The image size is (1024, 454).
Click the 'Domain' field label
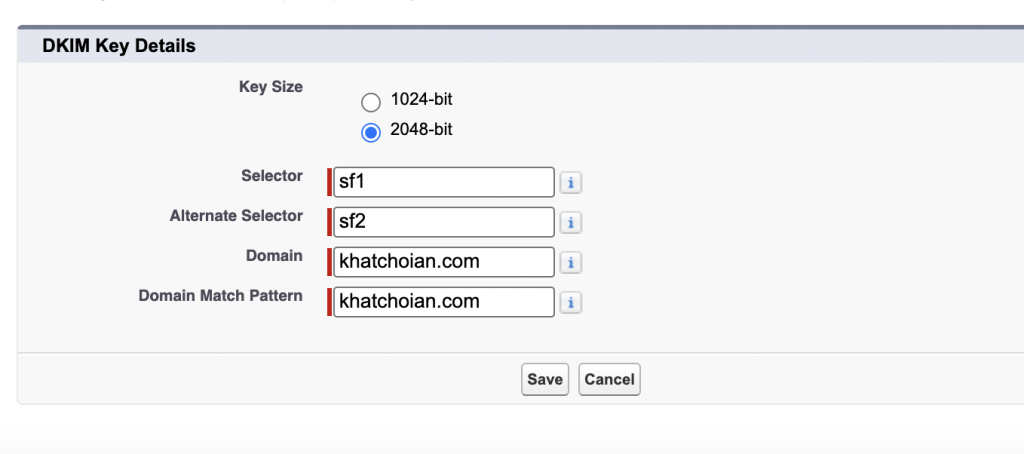pos(274,256)
